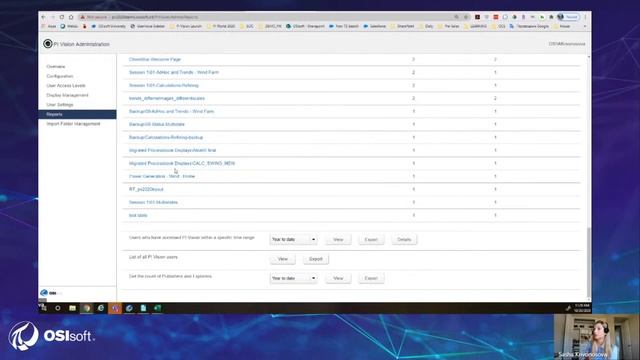Click the page vertical scrollbar thumb
The height and width of the screenshot is (360, 640).
(588, 262)
